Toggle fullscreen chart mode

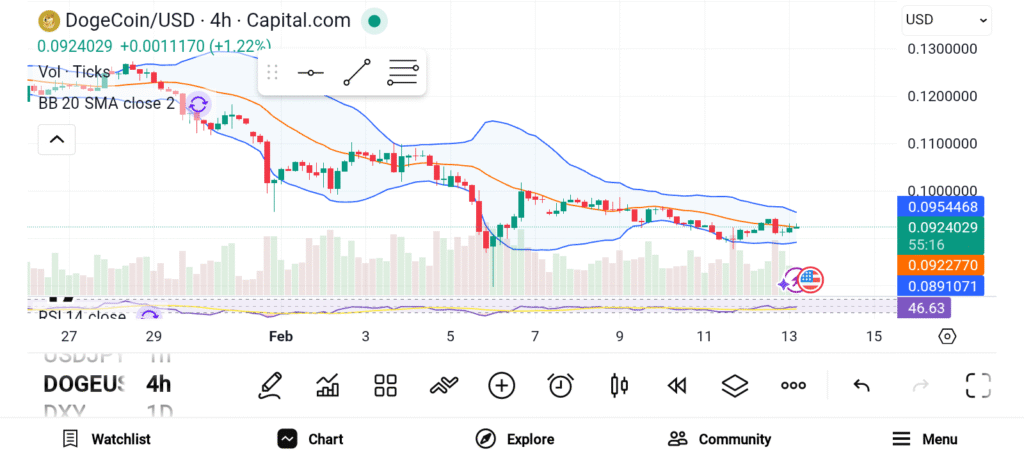pyautogui.click(x=977, y=385)
